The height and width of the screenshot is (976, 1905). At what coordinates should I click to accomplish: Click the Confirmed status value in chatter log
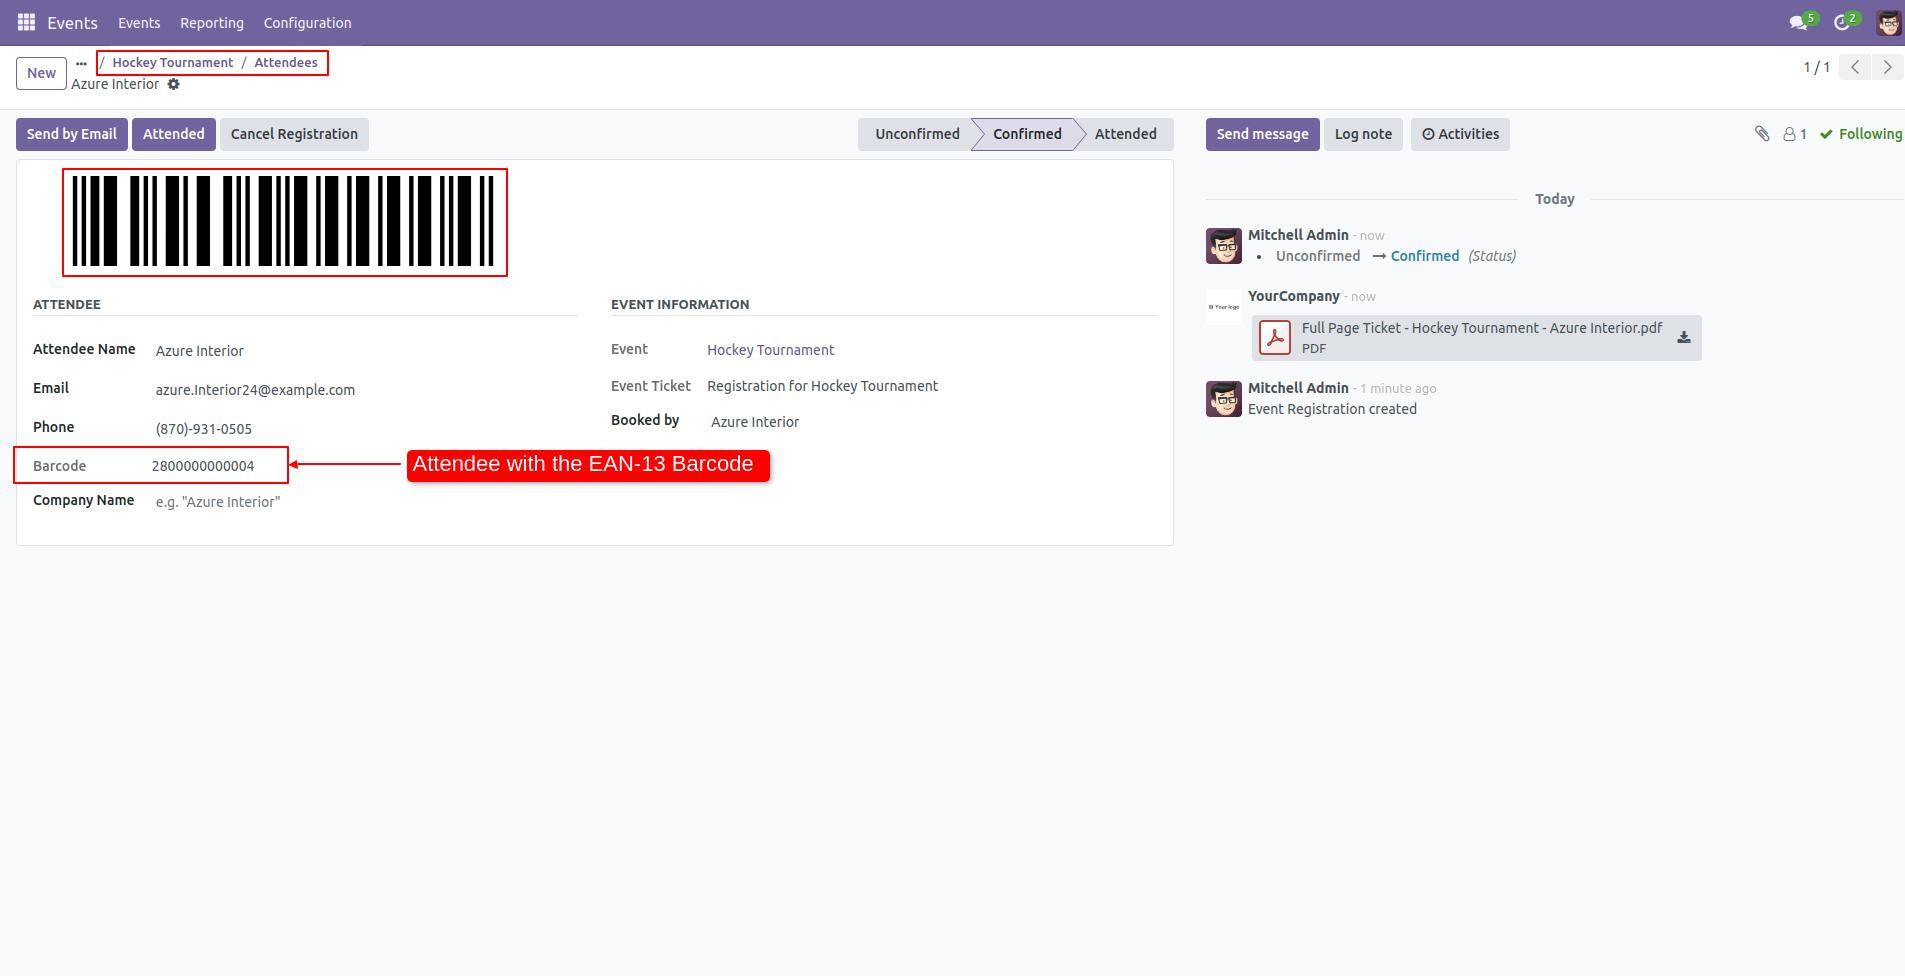(x=1425, y=256)
